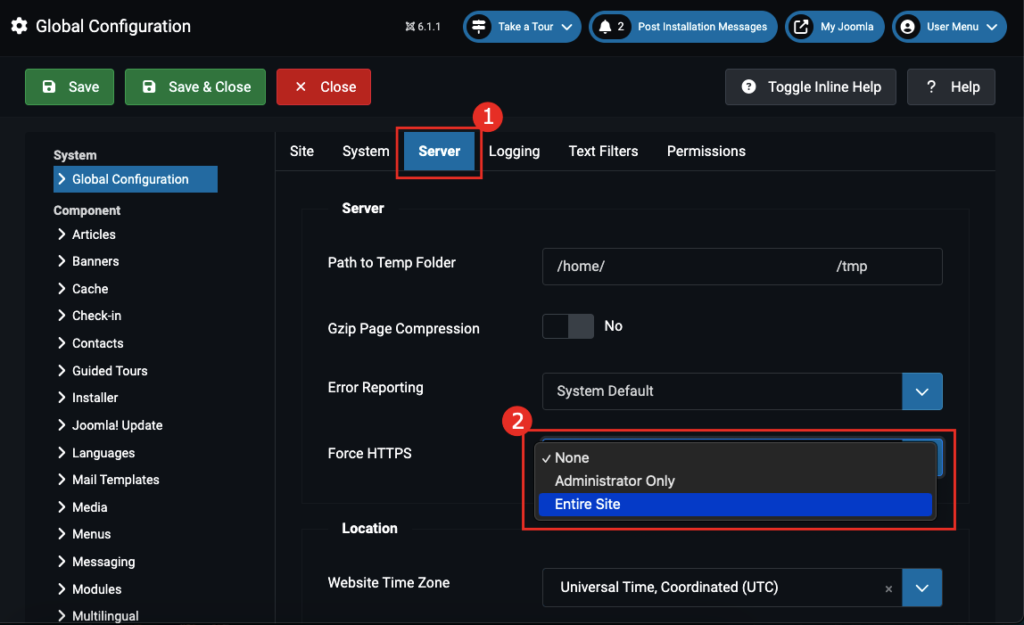This screenshot has height=625, width=1024.
Task: Click the notifications bell icon
Action: (605, 27)
